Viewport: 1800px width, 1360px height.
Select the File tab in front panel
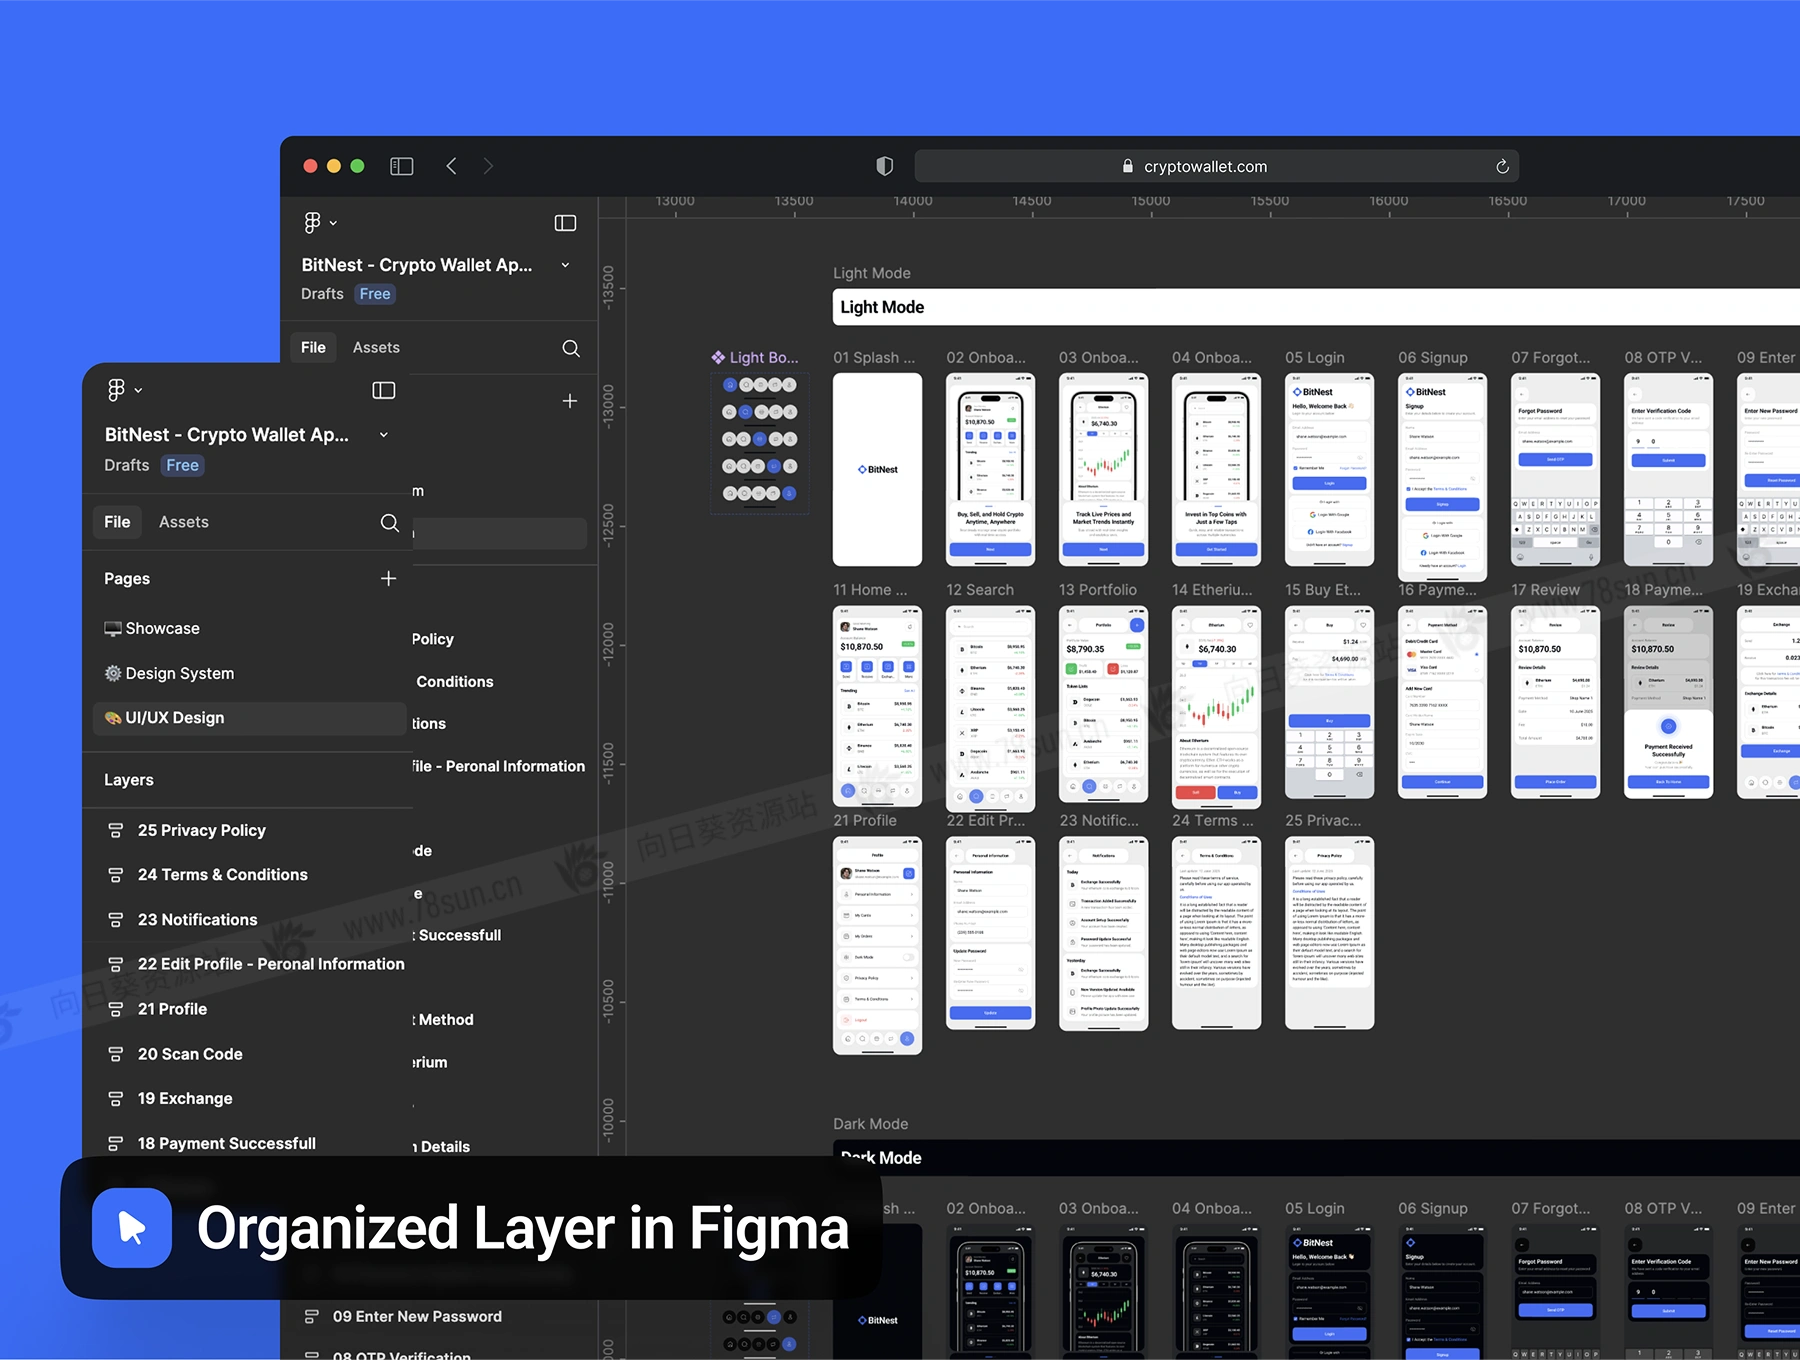tap(117, 522)
